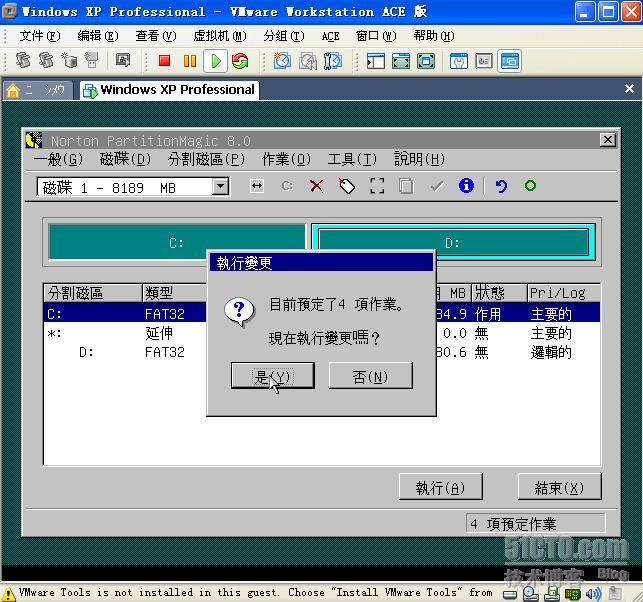Click the Home tab icon
643x602 pixels.
[x=13, y=90]
